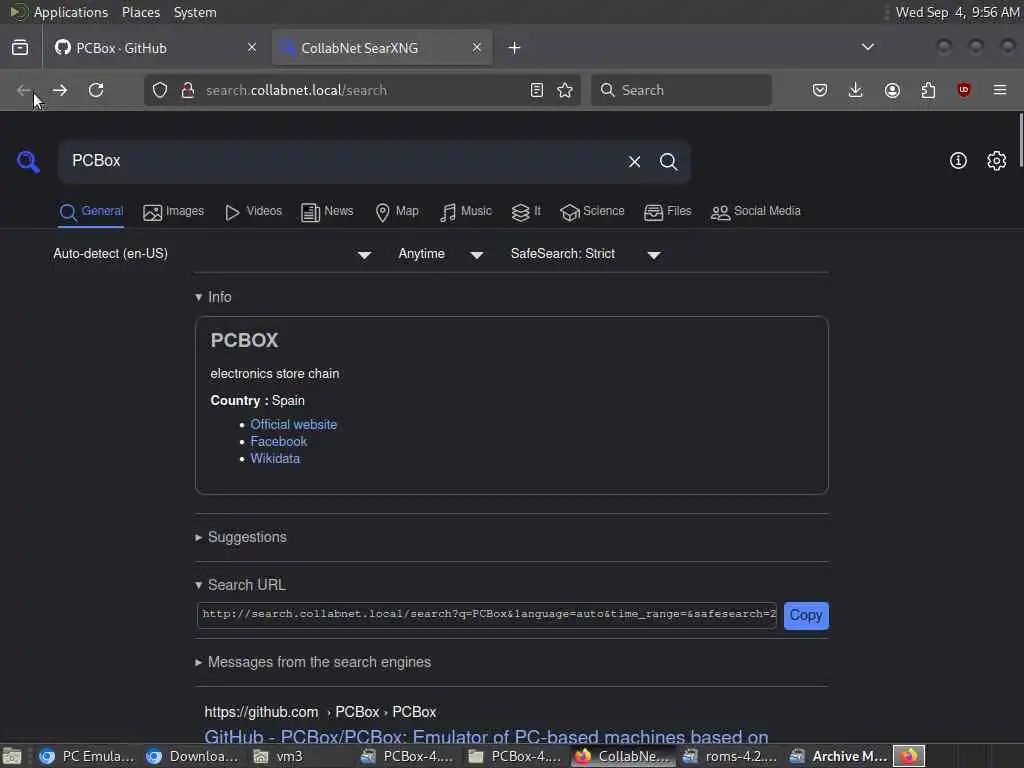Open a new tab with plus button

click(515, 48)
